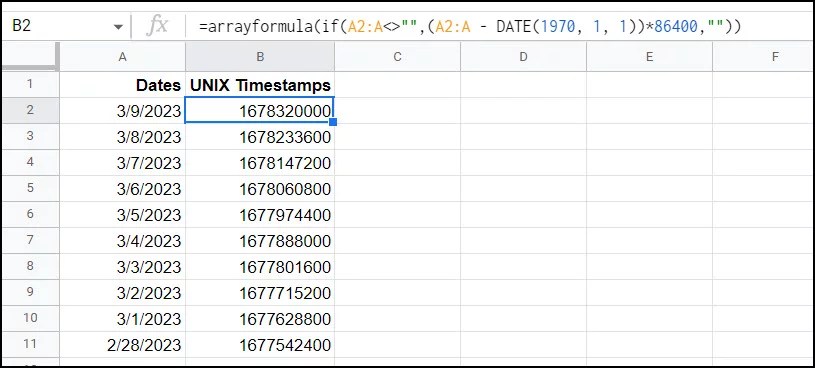This screenshot has width=815, height=368.
Task: Select cell containing 1677801600
Action: (260, 266)
